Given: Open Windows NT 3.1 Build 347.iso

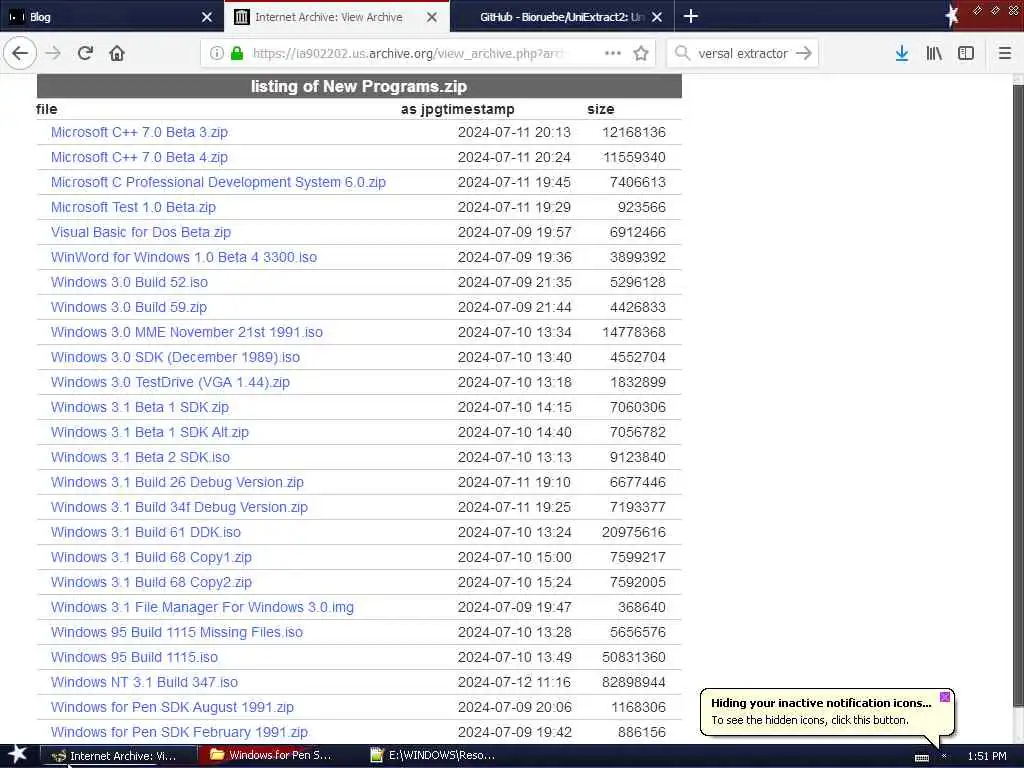Looking at the screenshot, I should 144,682.
